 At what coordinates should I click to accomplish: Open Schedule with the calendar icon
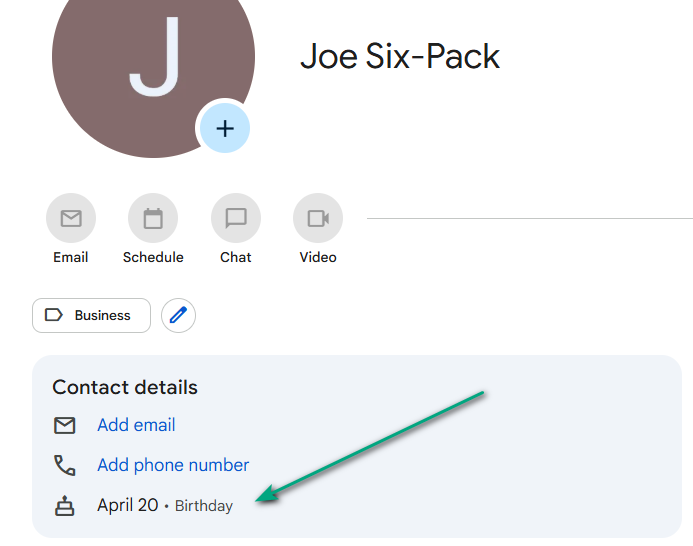153,218
